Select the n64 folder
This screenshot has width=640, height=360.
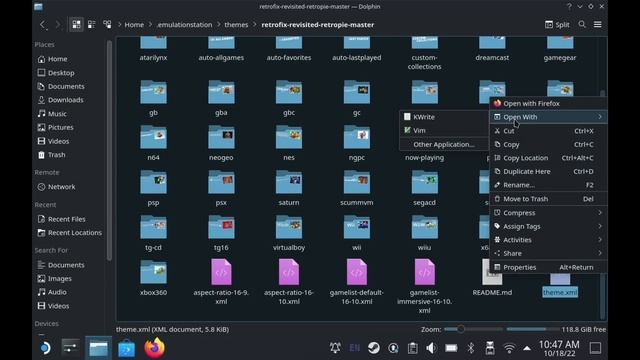pyautogui.click(x=153, y=143)
